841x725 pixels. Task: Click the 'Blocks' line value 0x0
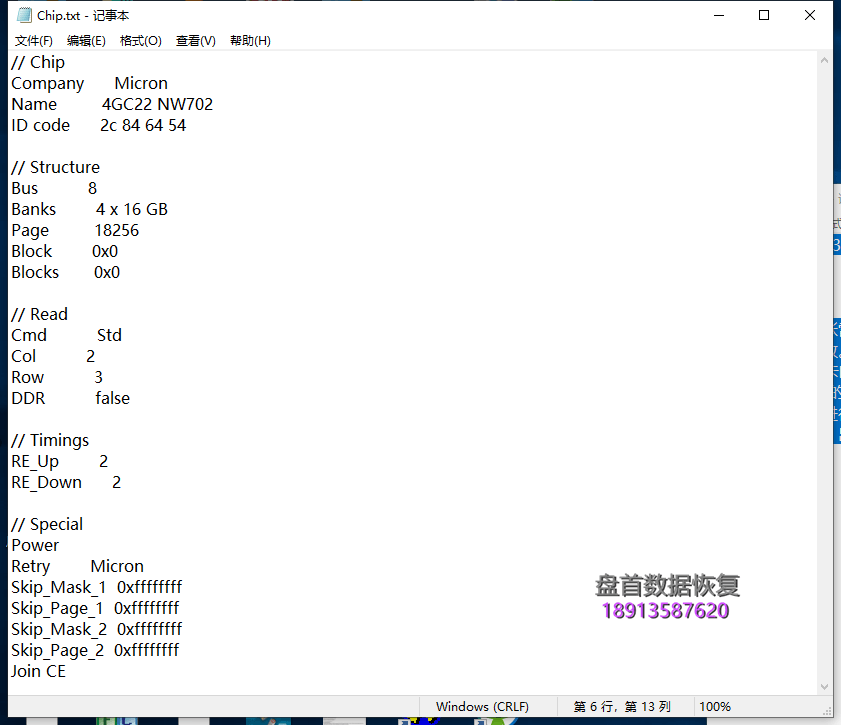(107, 272)
